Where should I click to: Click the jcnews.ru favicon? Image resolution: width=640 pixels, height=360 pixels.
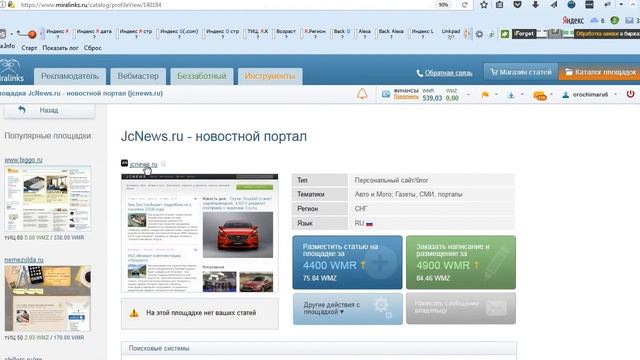coord(124,163)
